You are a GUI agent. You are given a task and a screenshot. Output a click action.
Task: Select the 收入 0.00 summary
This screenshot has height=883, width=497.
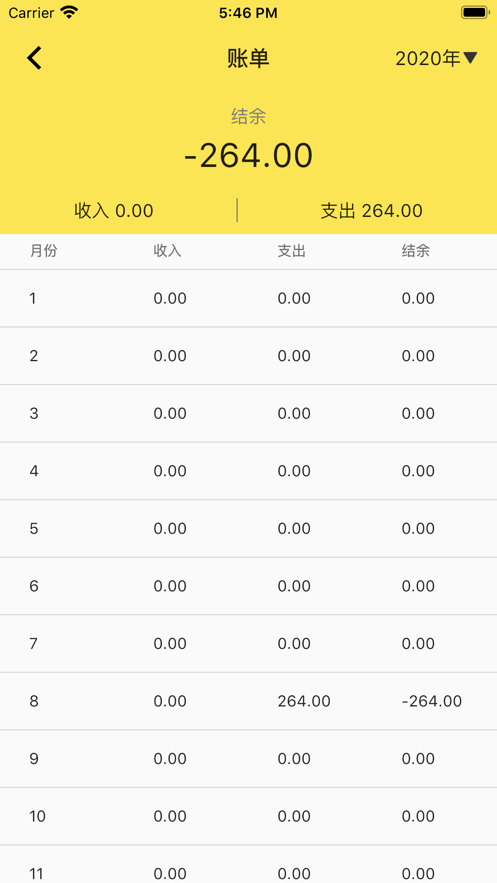click(114, 211)
